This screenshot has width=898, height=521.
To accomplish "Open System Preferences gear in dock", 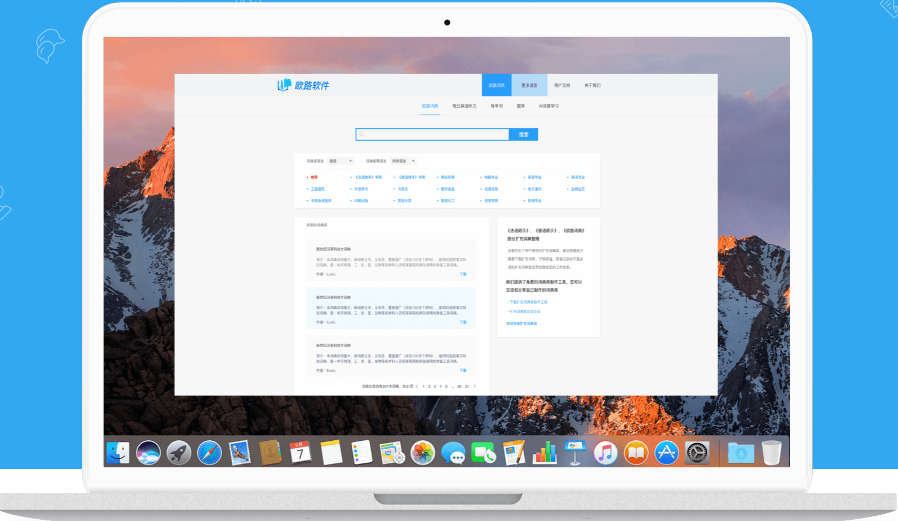I will (x=697, y=452).
